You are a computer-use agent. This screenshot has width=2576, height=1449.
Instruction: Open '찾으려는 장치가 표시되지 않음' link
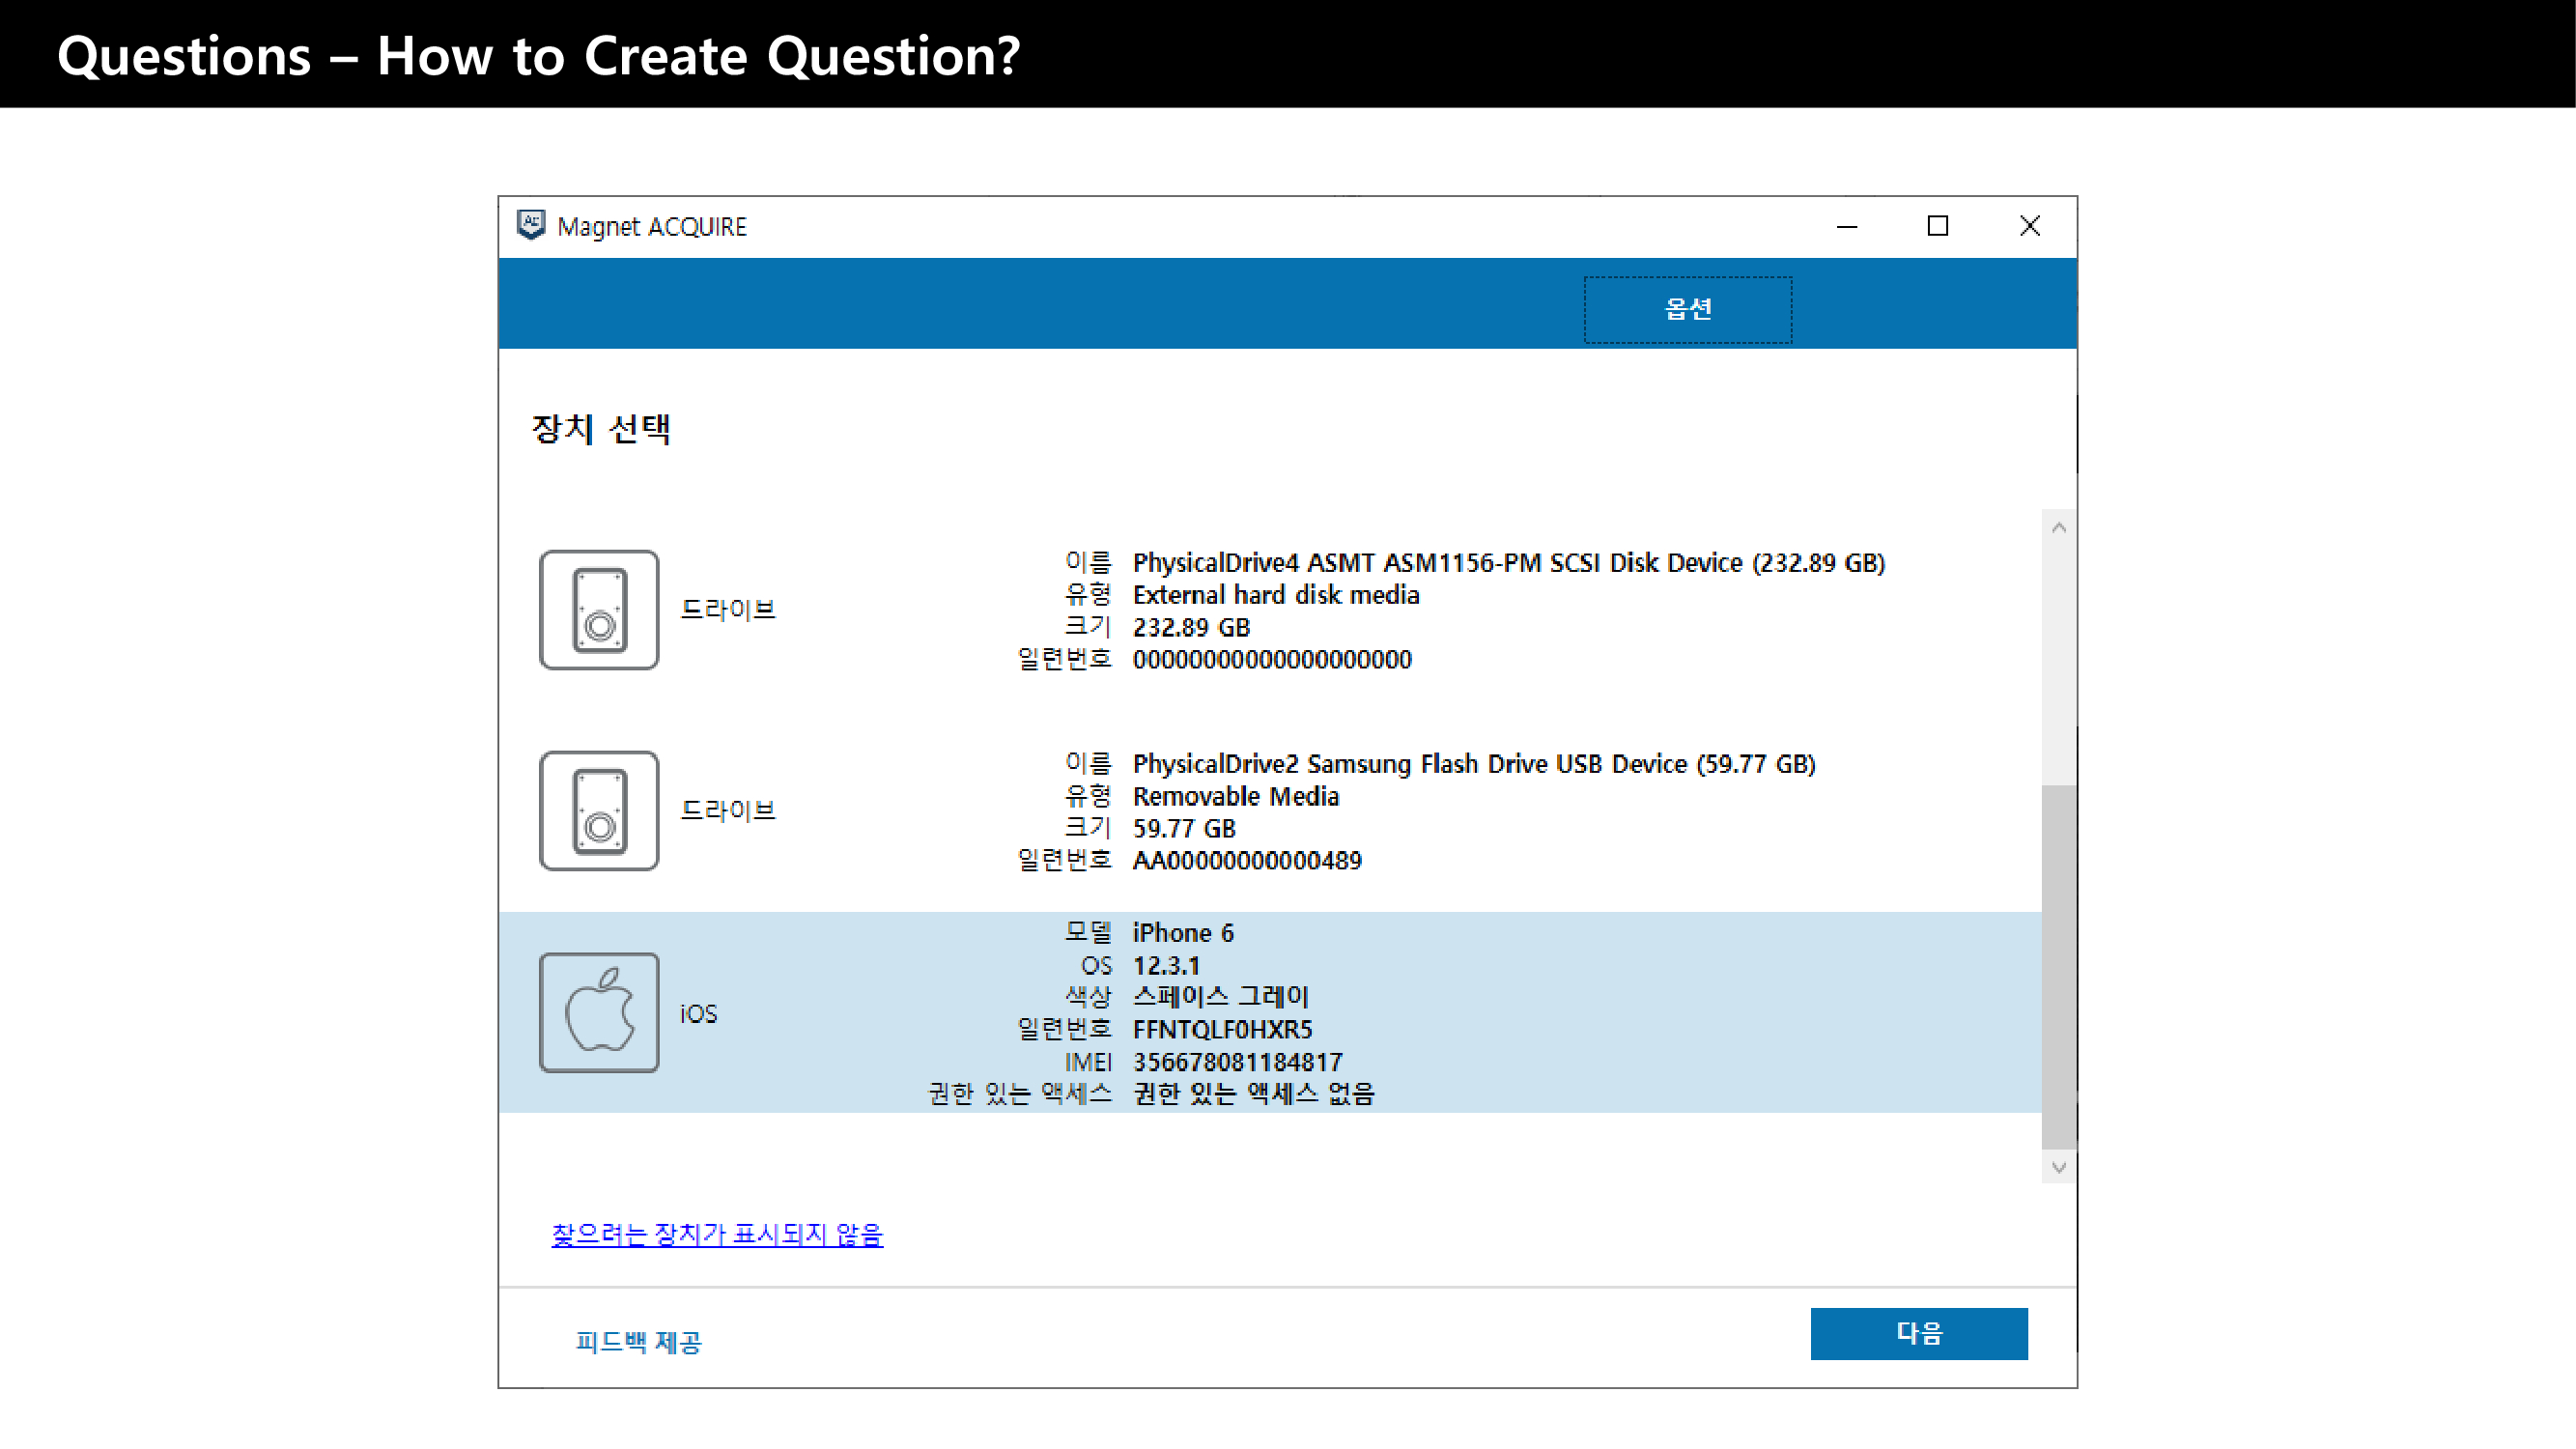[716, 1234]
